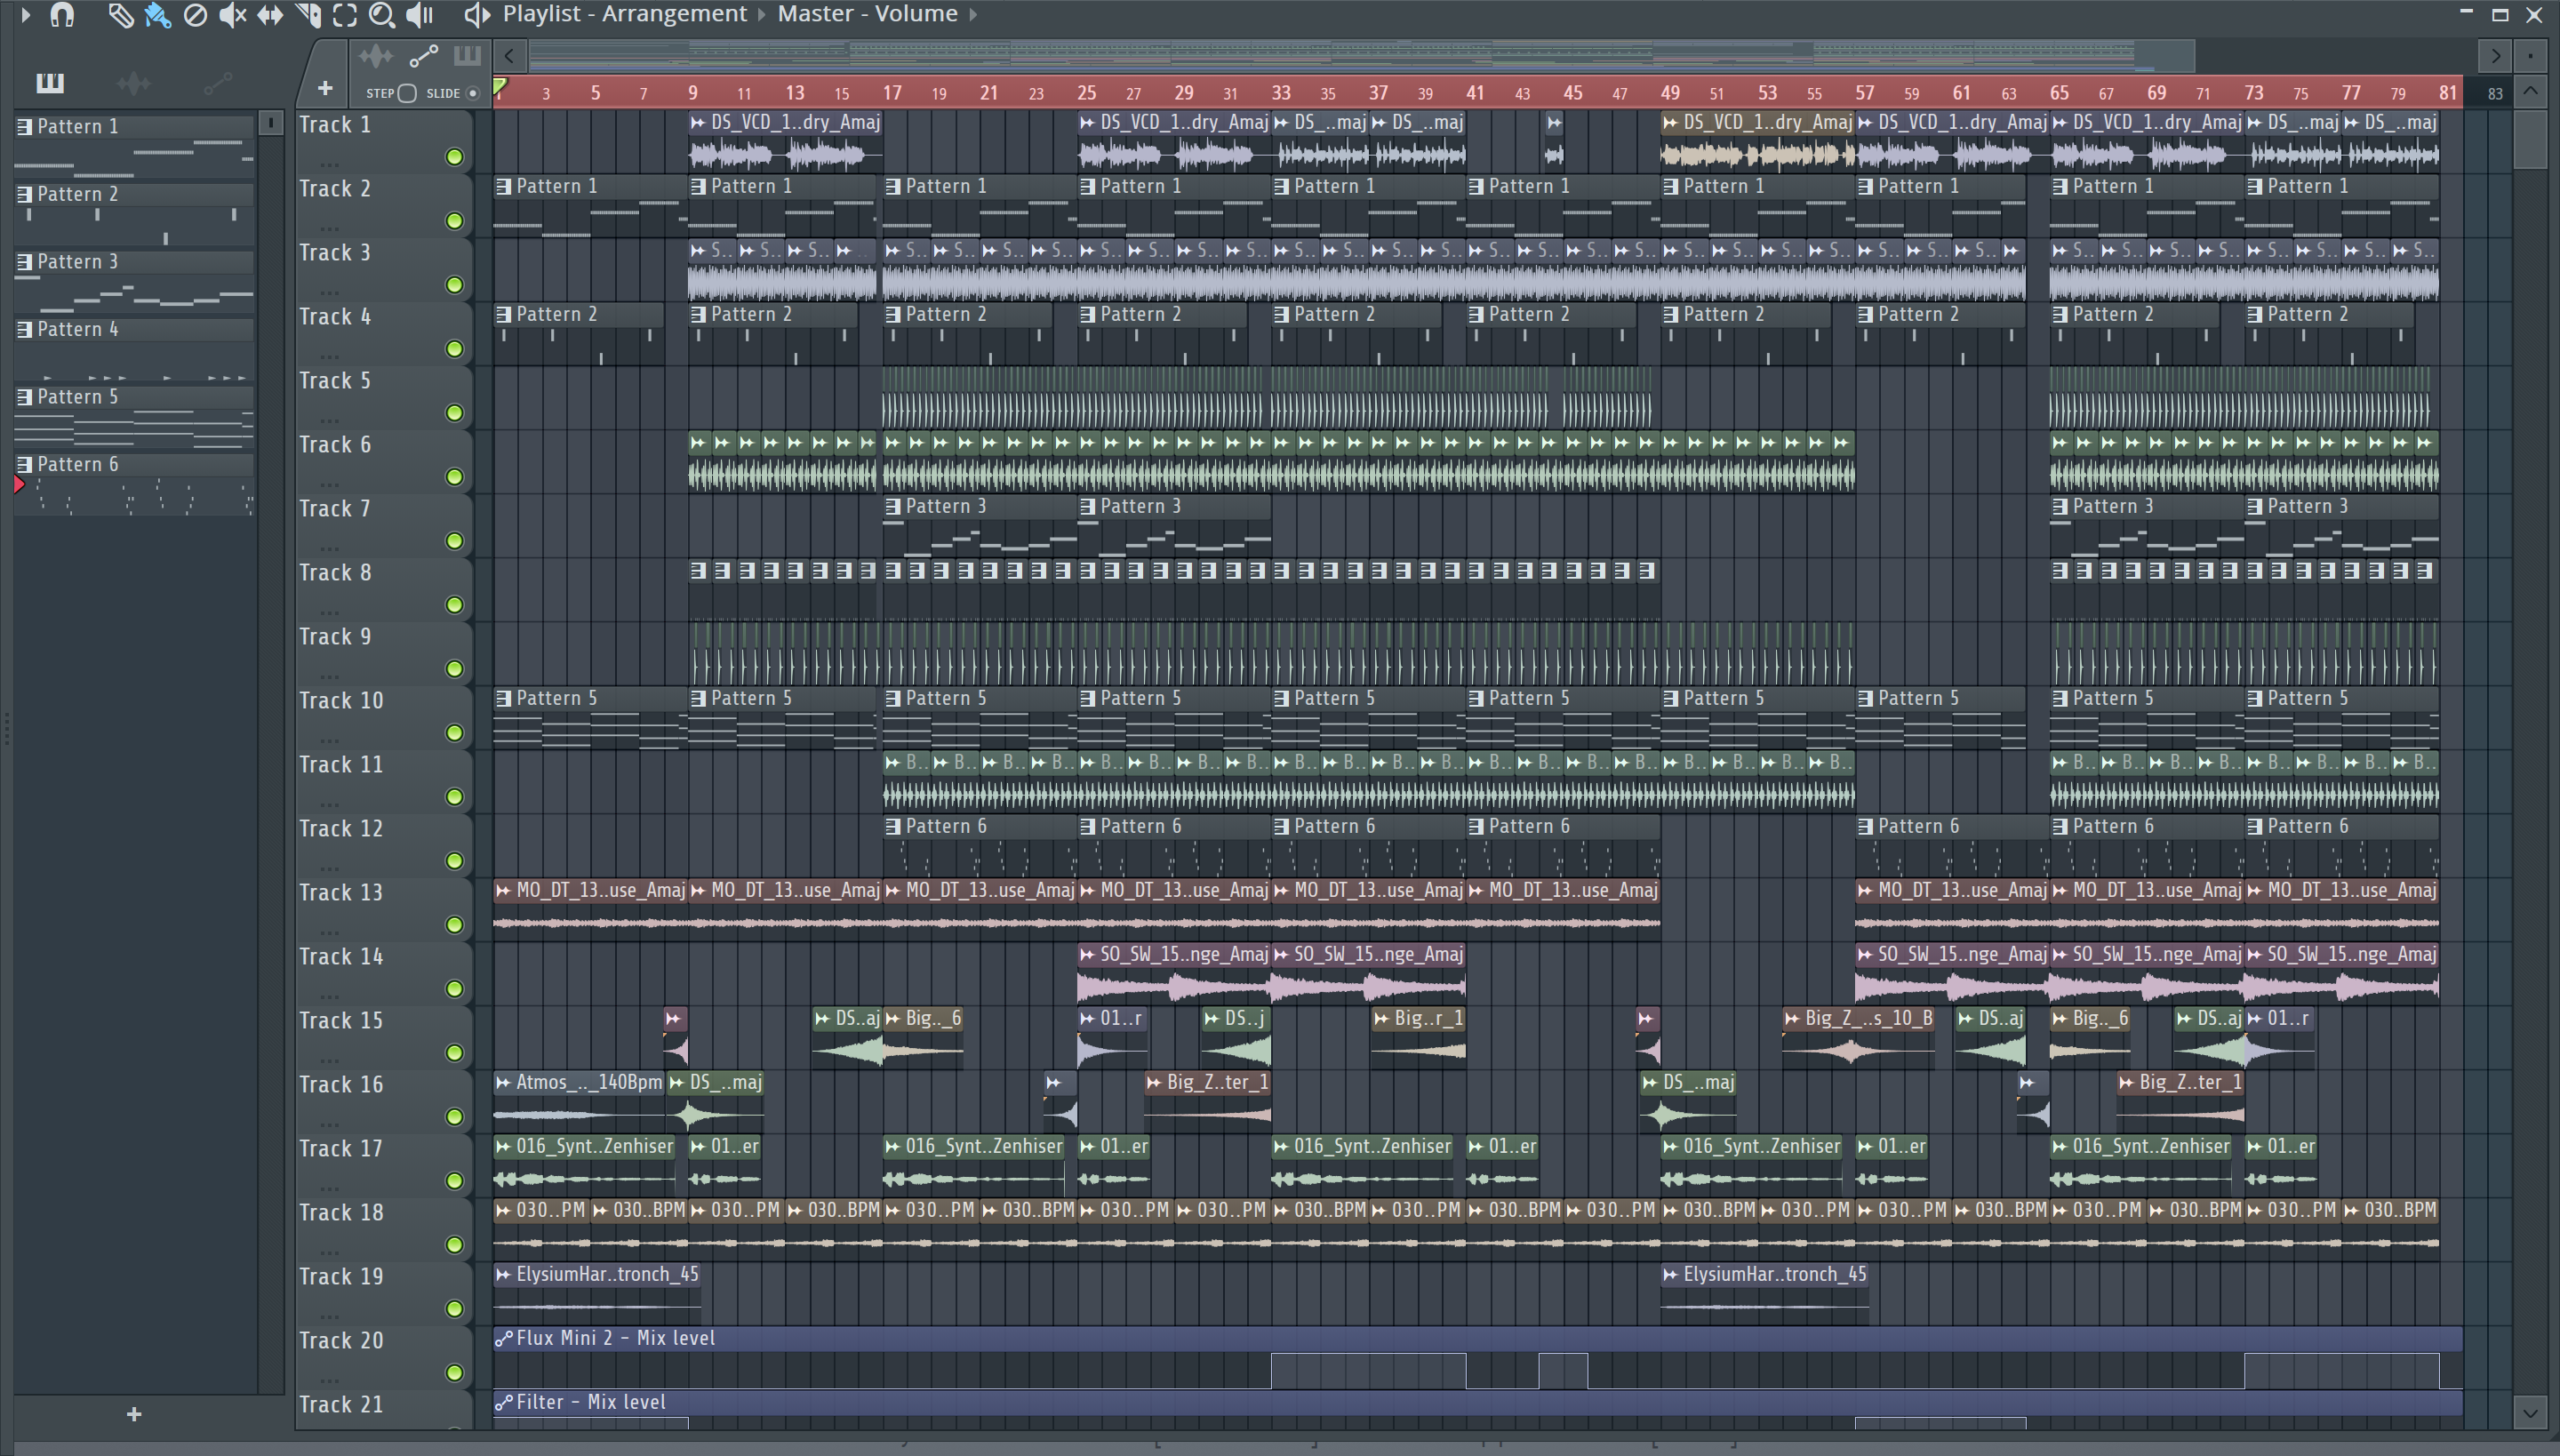Mute Track 16 with its green LED
The height and width of the screenshot is (1456, 2560).
[454, 1117]
